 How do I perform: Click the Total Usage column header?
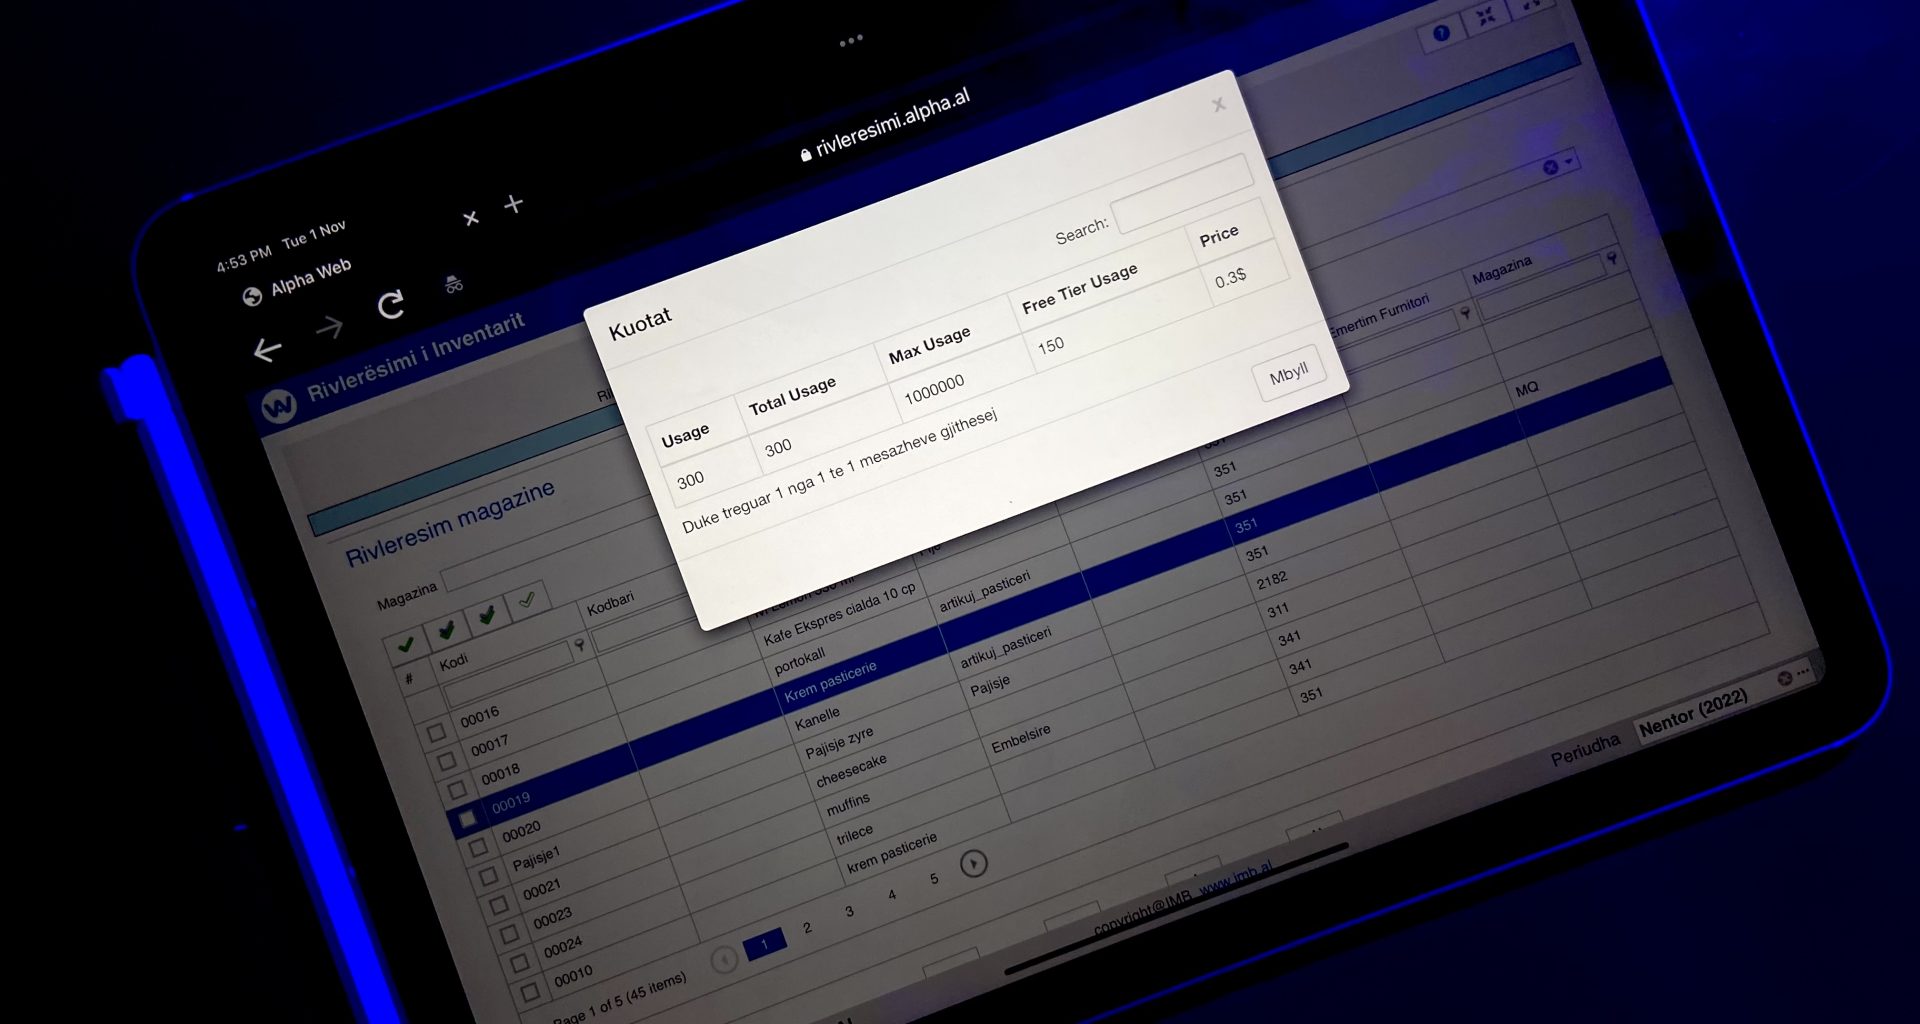pyautogui.click(x=792, y=396)
